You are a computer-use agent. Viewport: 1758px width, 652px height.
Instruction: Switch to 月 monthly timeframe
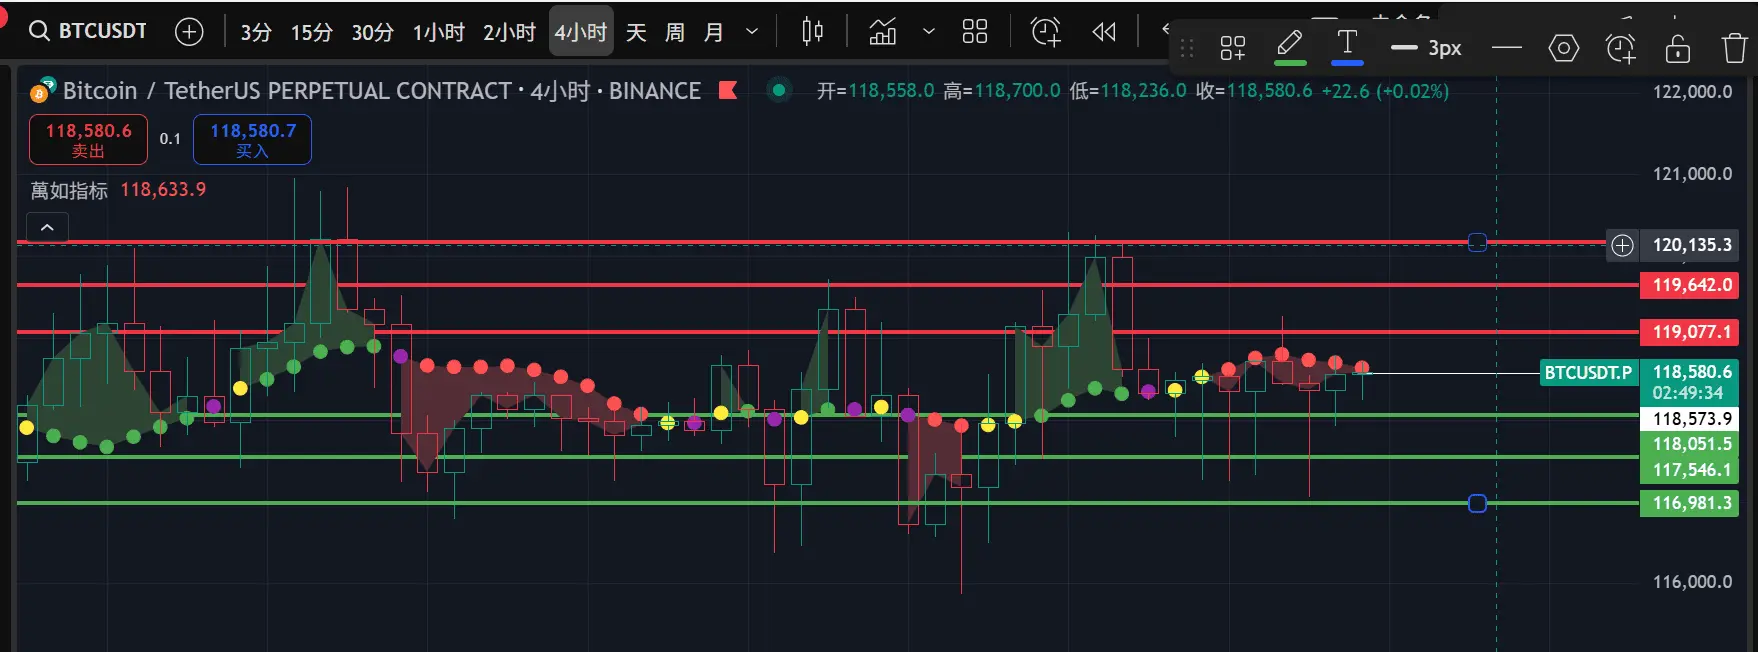pos(713,32)
